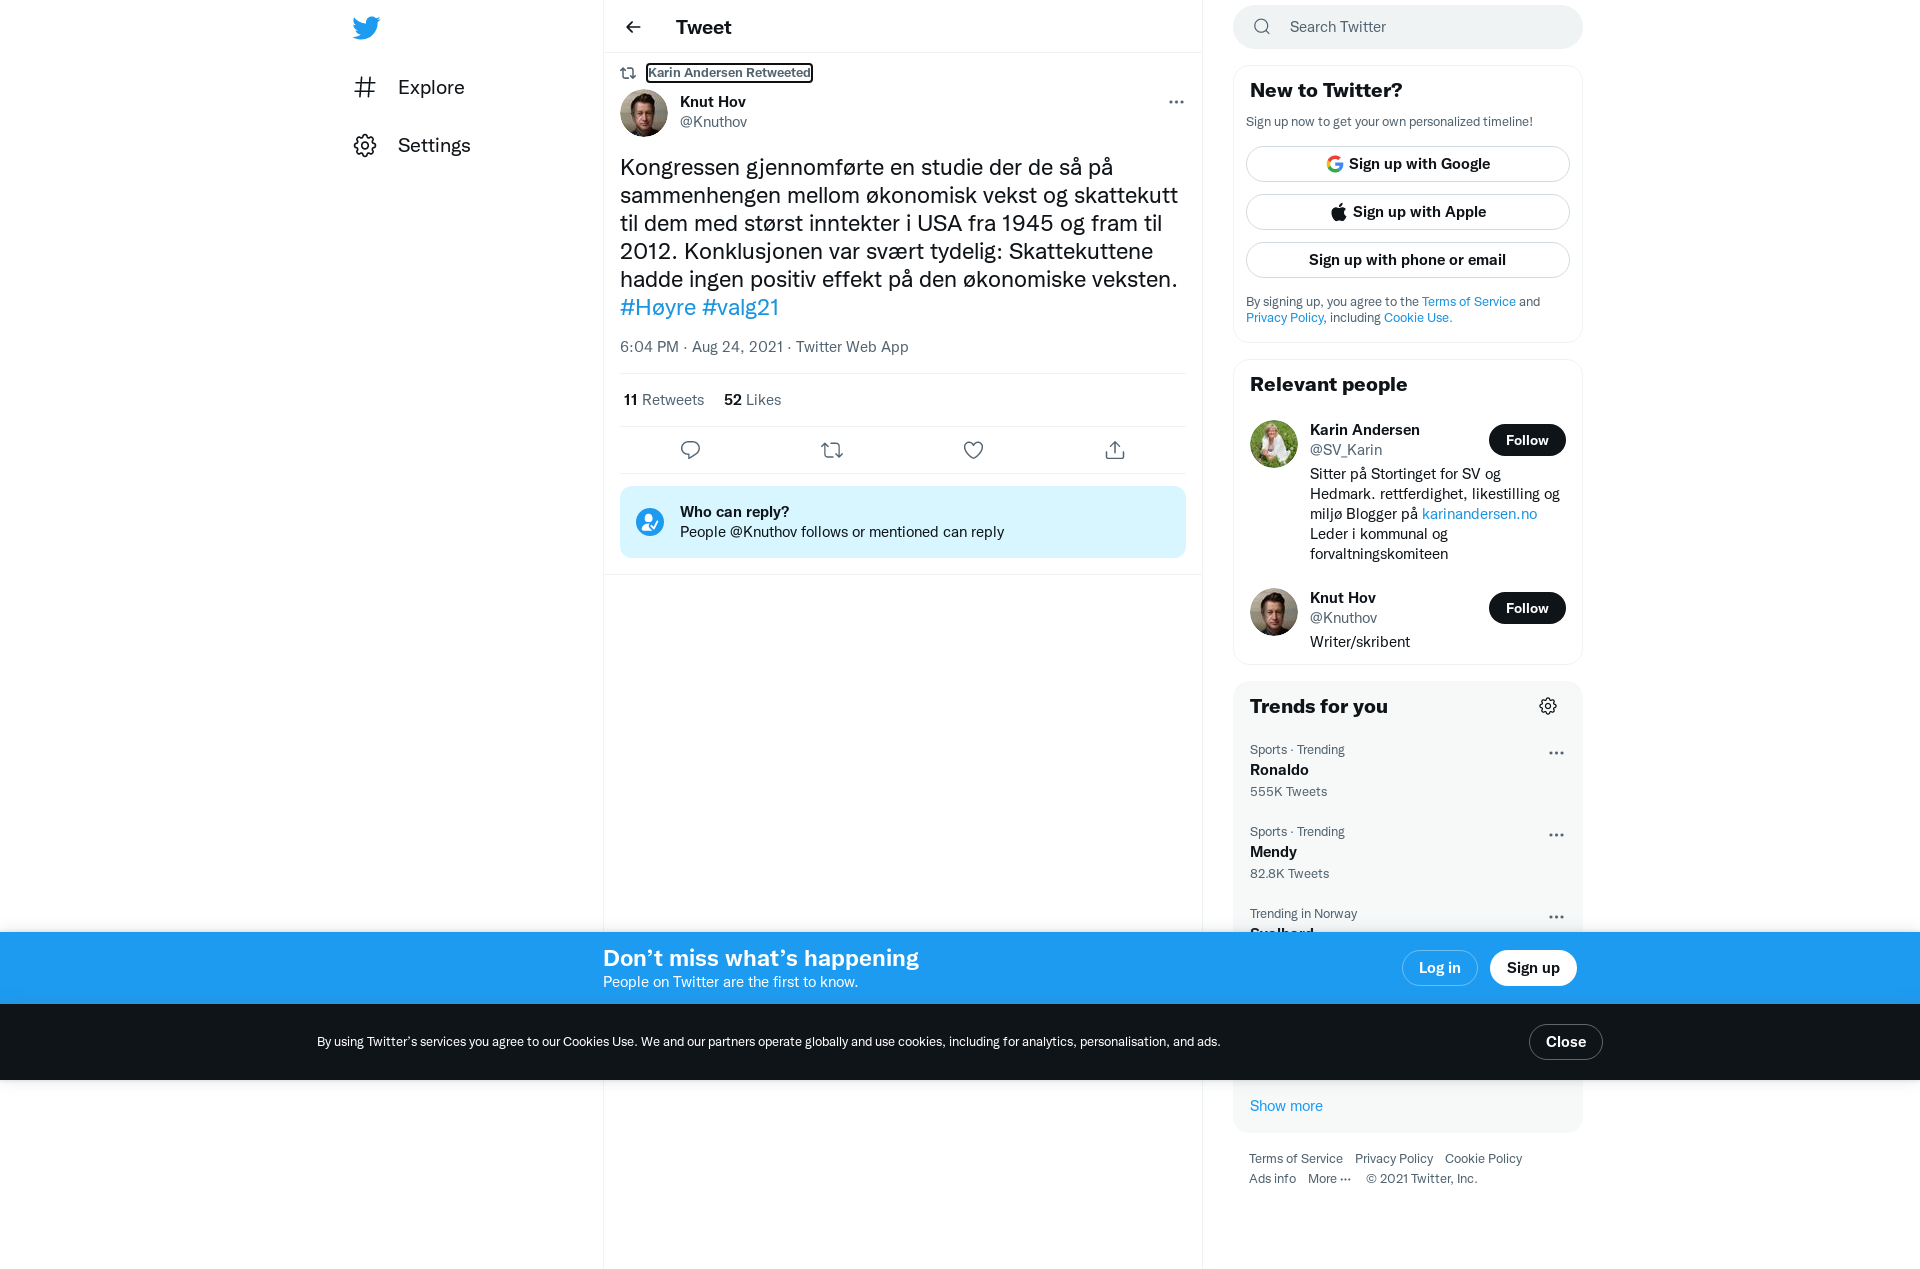Like the tweet with heart icon
Screen dimensions: 1920x1269
coord(973,450)
